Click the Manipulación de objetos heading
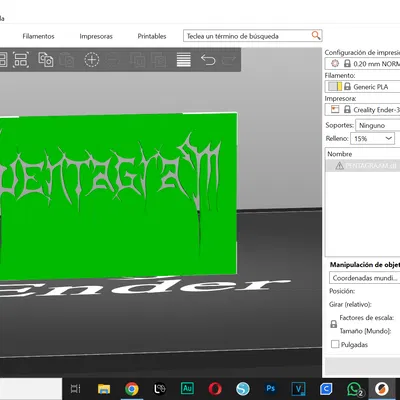 pos(365,265)
